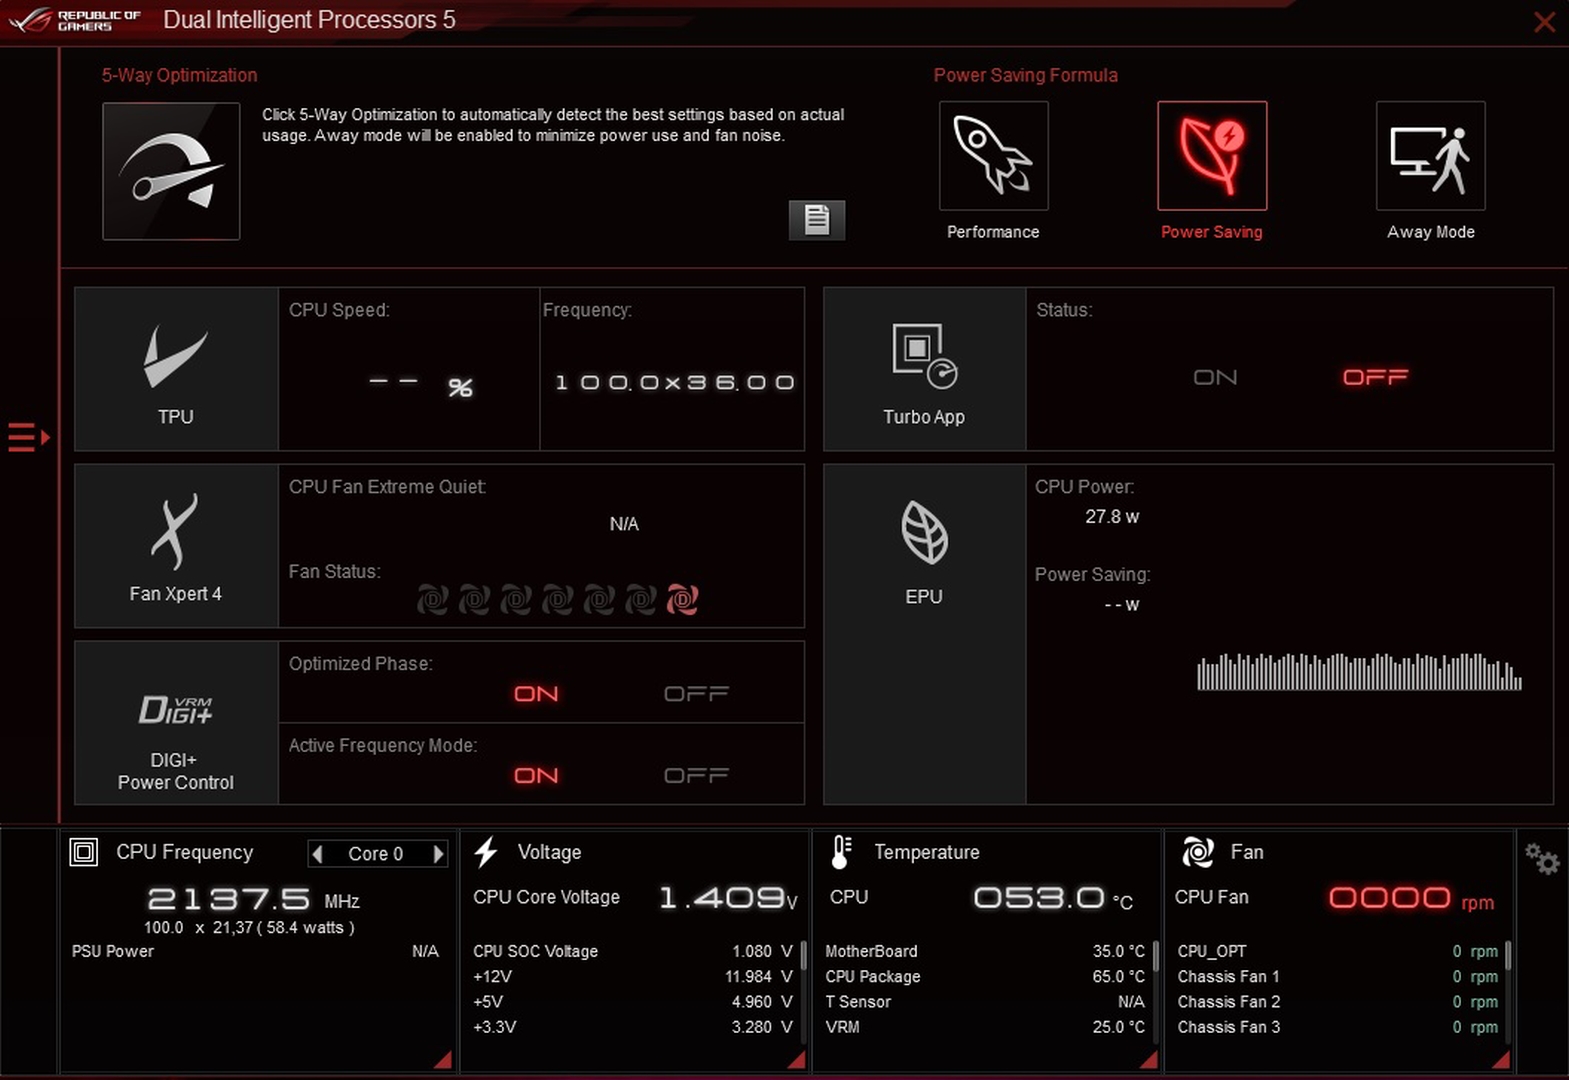Screen dimensions: 1569x1080
Task: Click the Voltage lightning bolt icon
Action: 486,852
